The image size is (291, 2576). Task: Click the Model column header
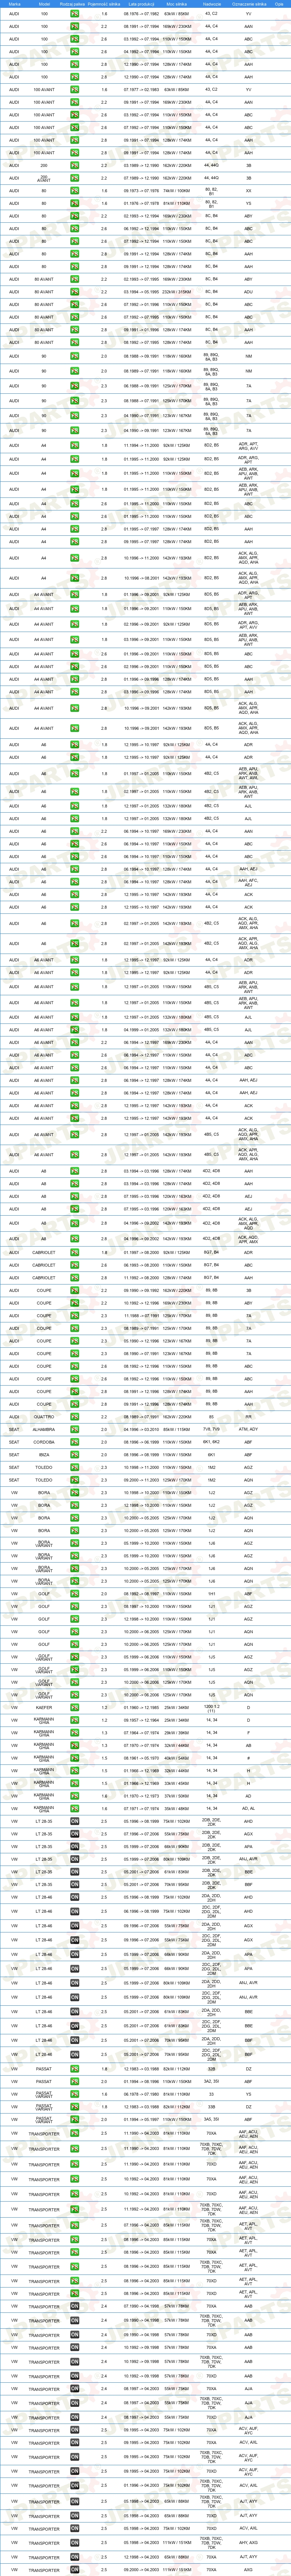click(x=44, y=4)
